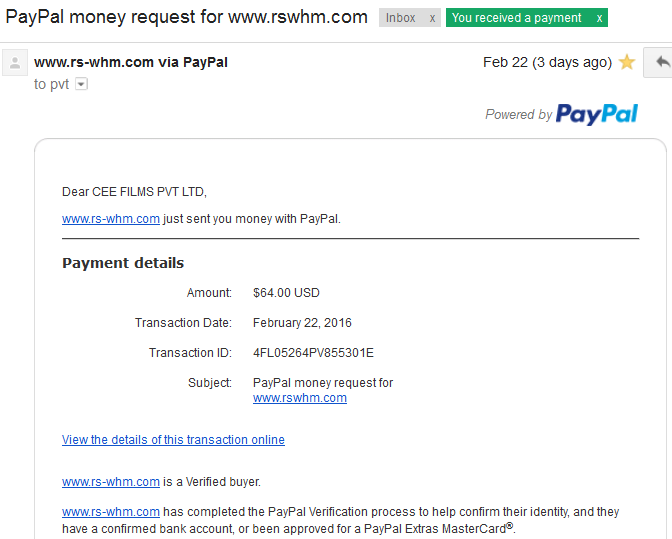Click the sender name 'www.rs-whm.com via PayPal'
Viewport: 672px width, 539px height.
coord(131,62)
